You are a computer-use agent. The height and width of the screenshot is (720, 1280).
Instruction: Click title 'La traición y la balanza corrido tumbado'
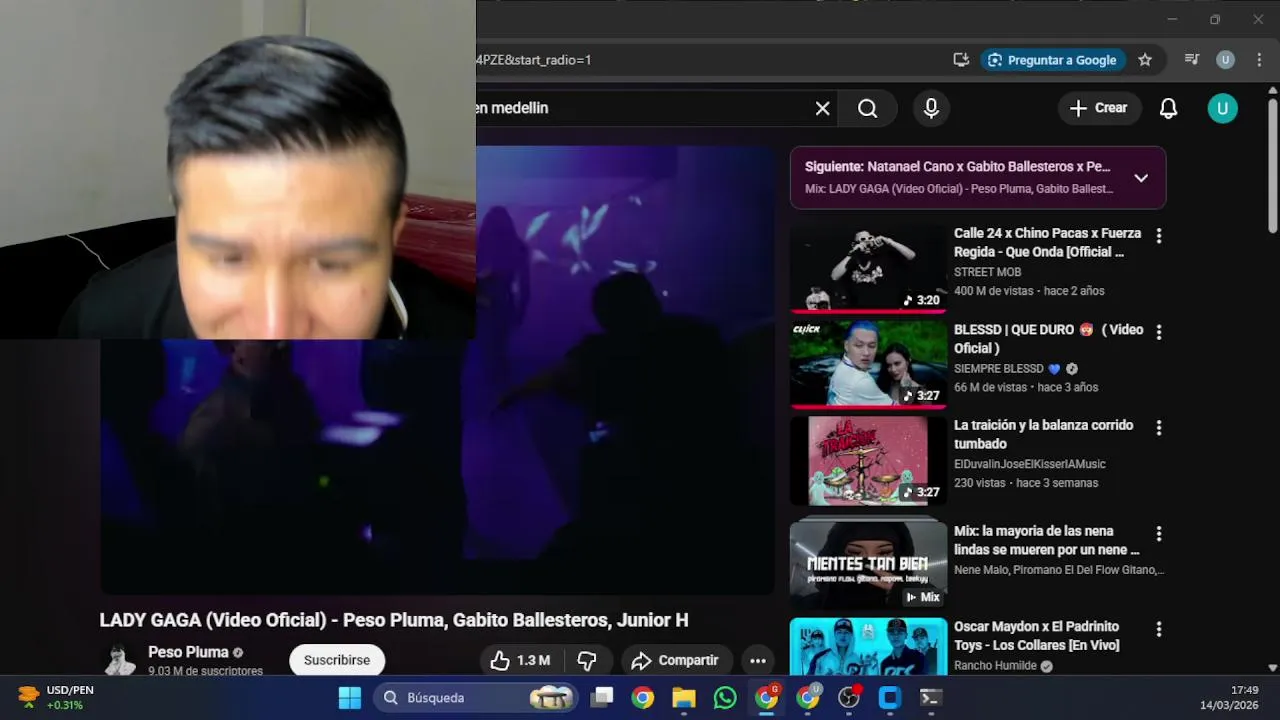1043,434
